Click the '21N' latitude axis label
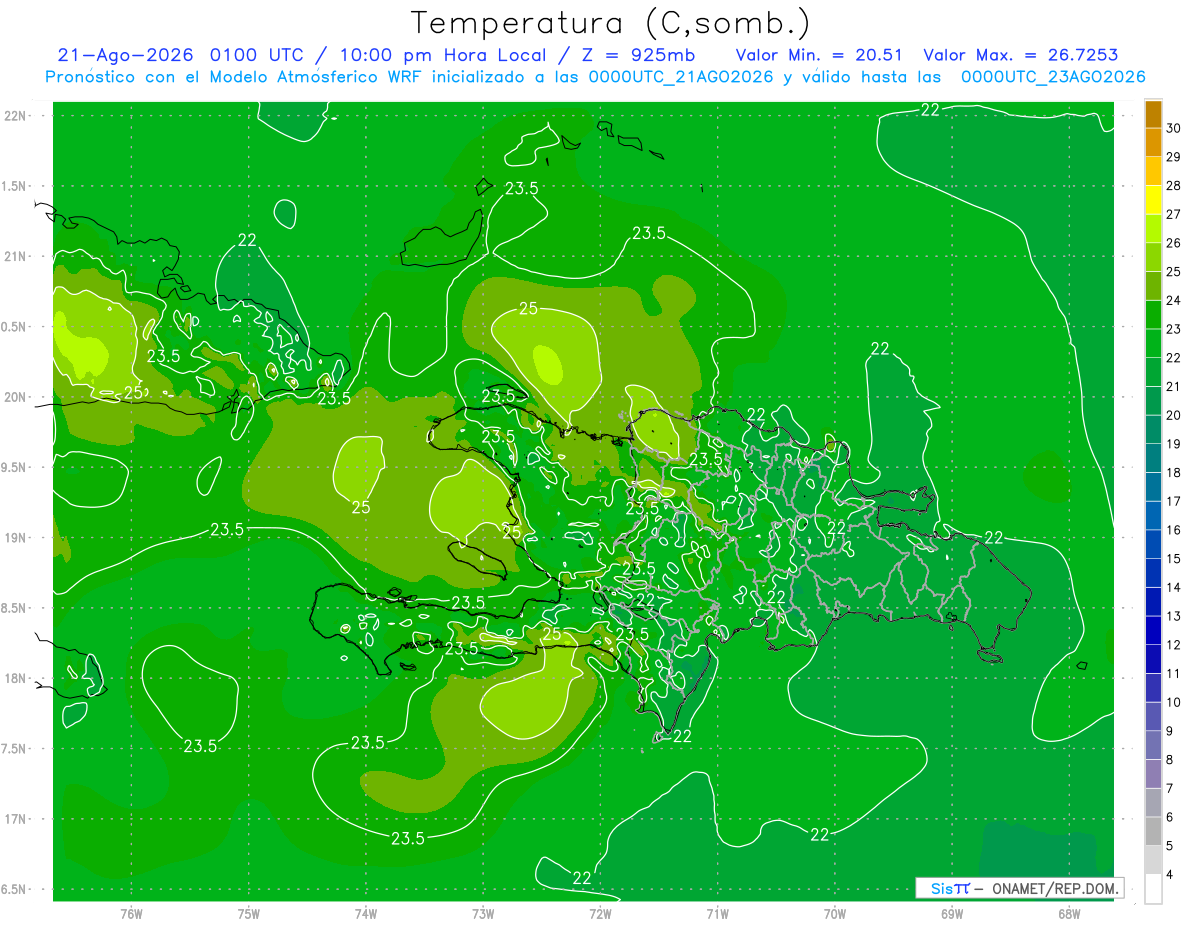 (15, 256)
